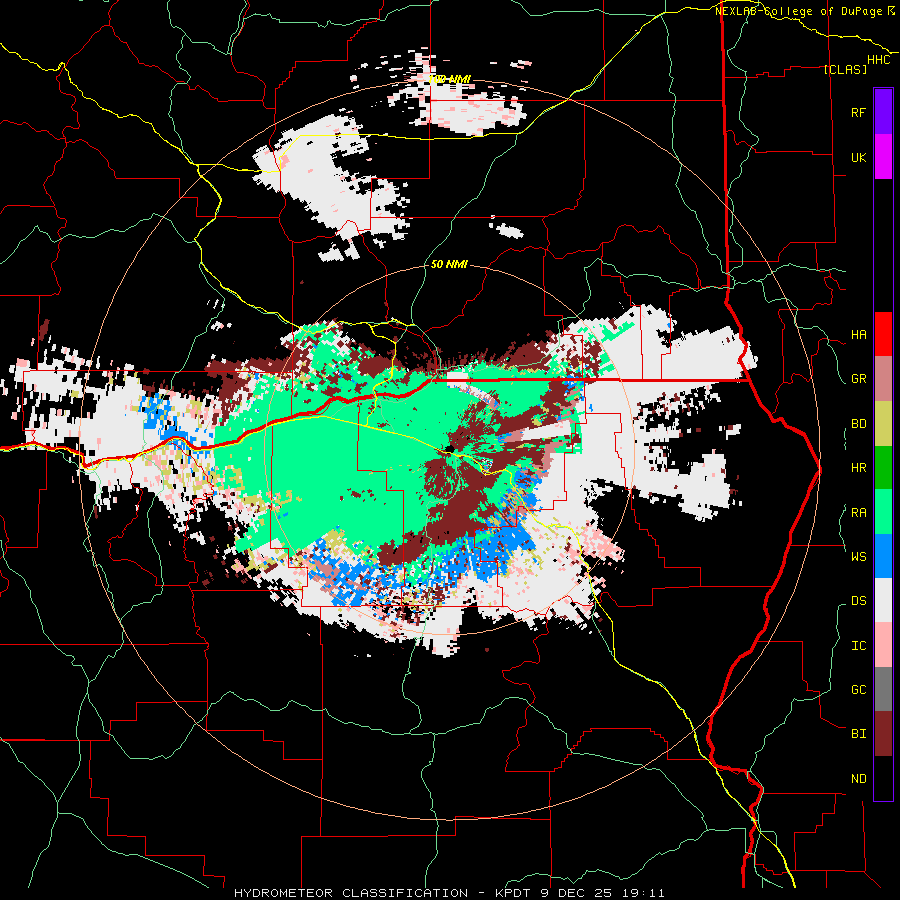Click the UK legend label
This screenshot has width=900, height=900.
(858, 158)
